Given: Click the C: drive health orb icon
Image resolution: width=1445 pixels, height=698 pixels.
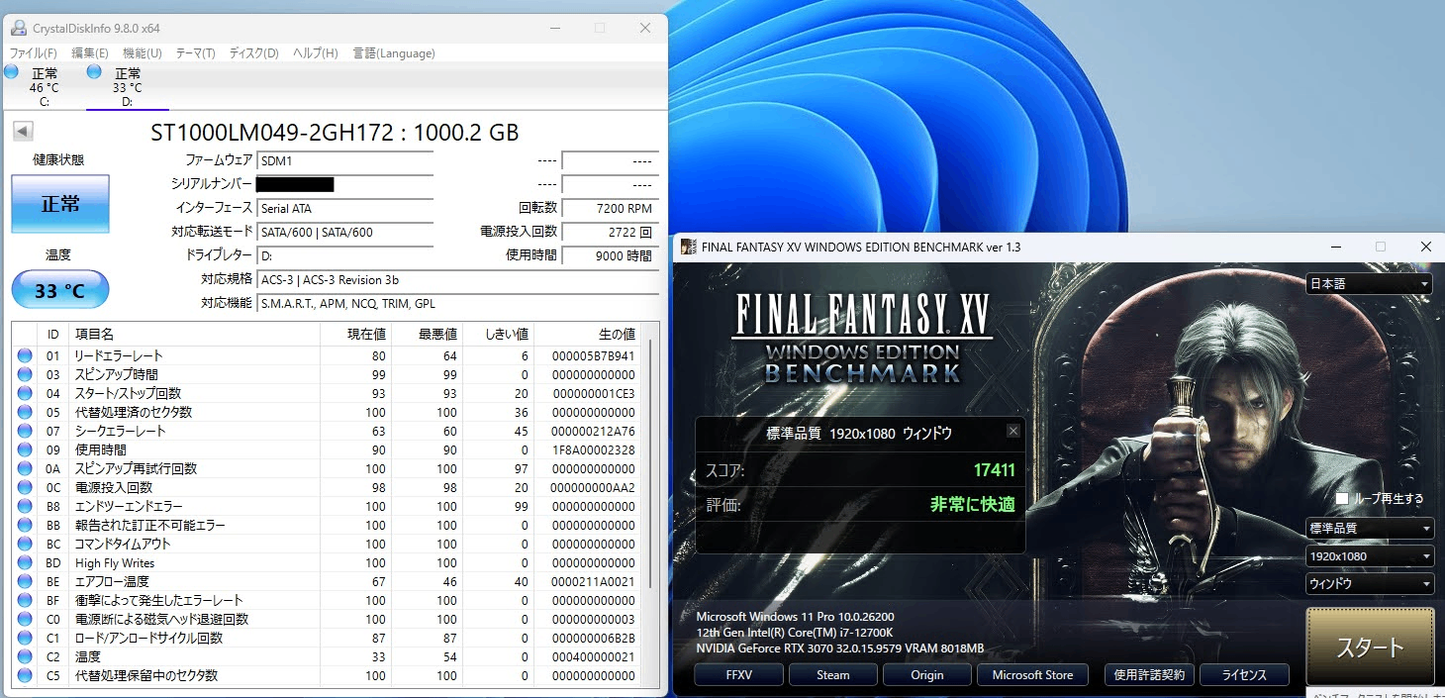Looking at the screenshot, I should click(x=11, y=72).
